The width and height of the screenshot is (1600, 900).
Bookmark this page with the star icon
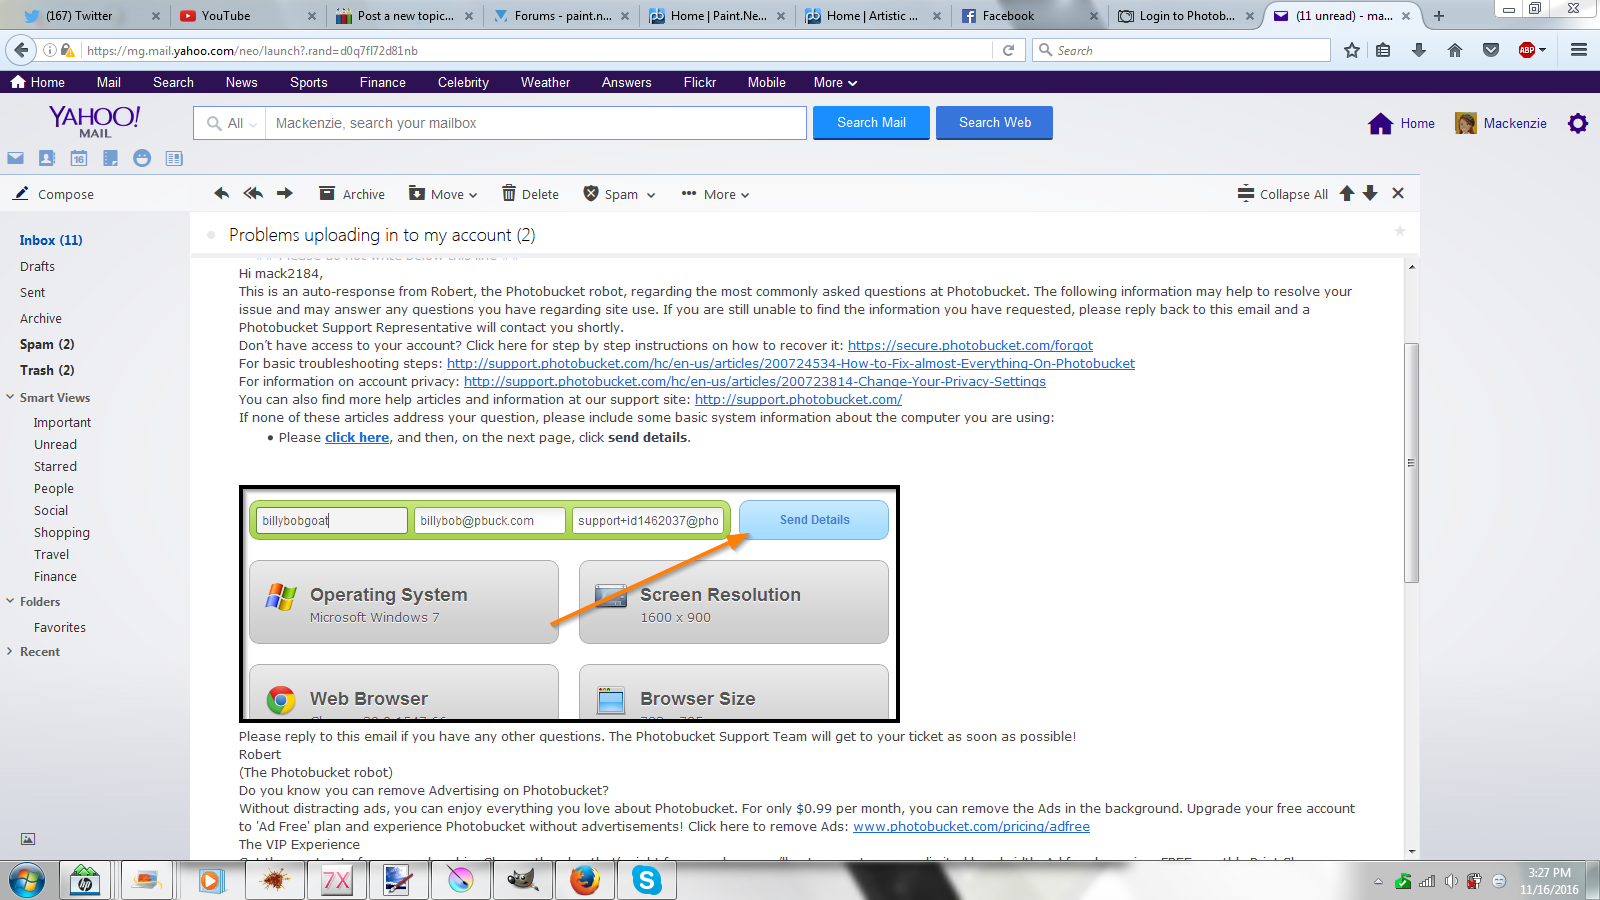[1352, 50]
